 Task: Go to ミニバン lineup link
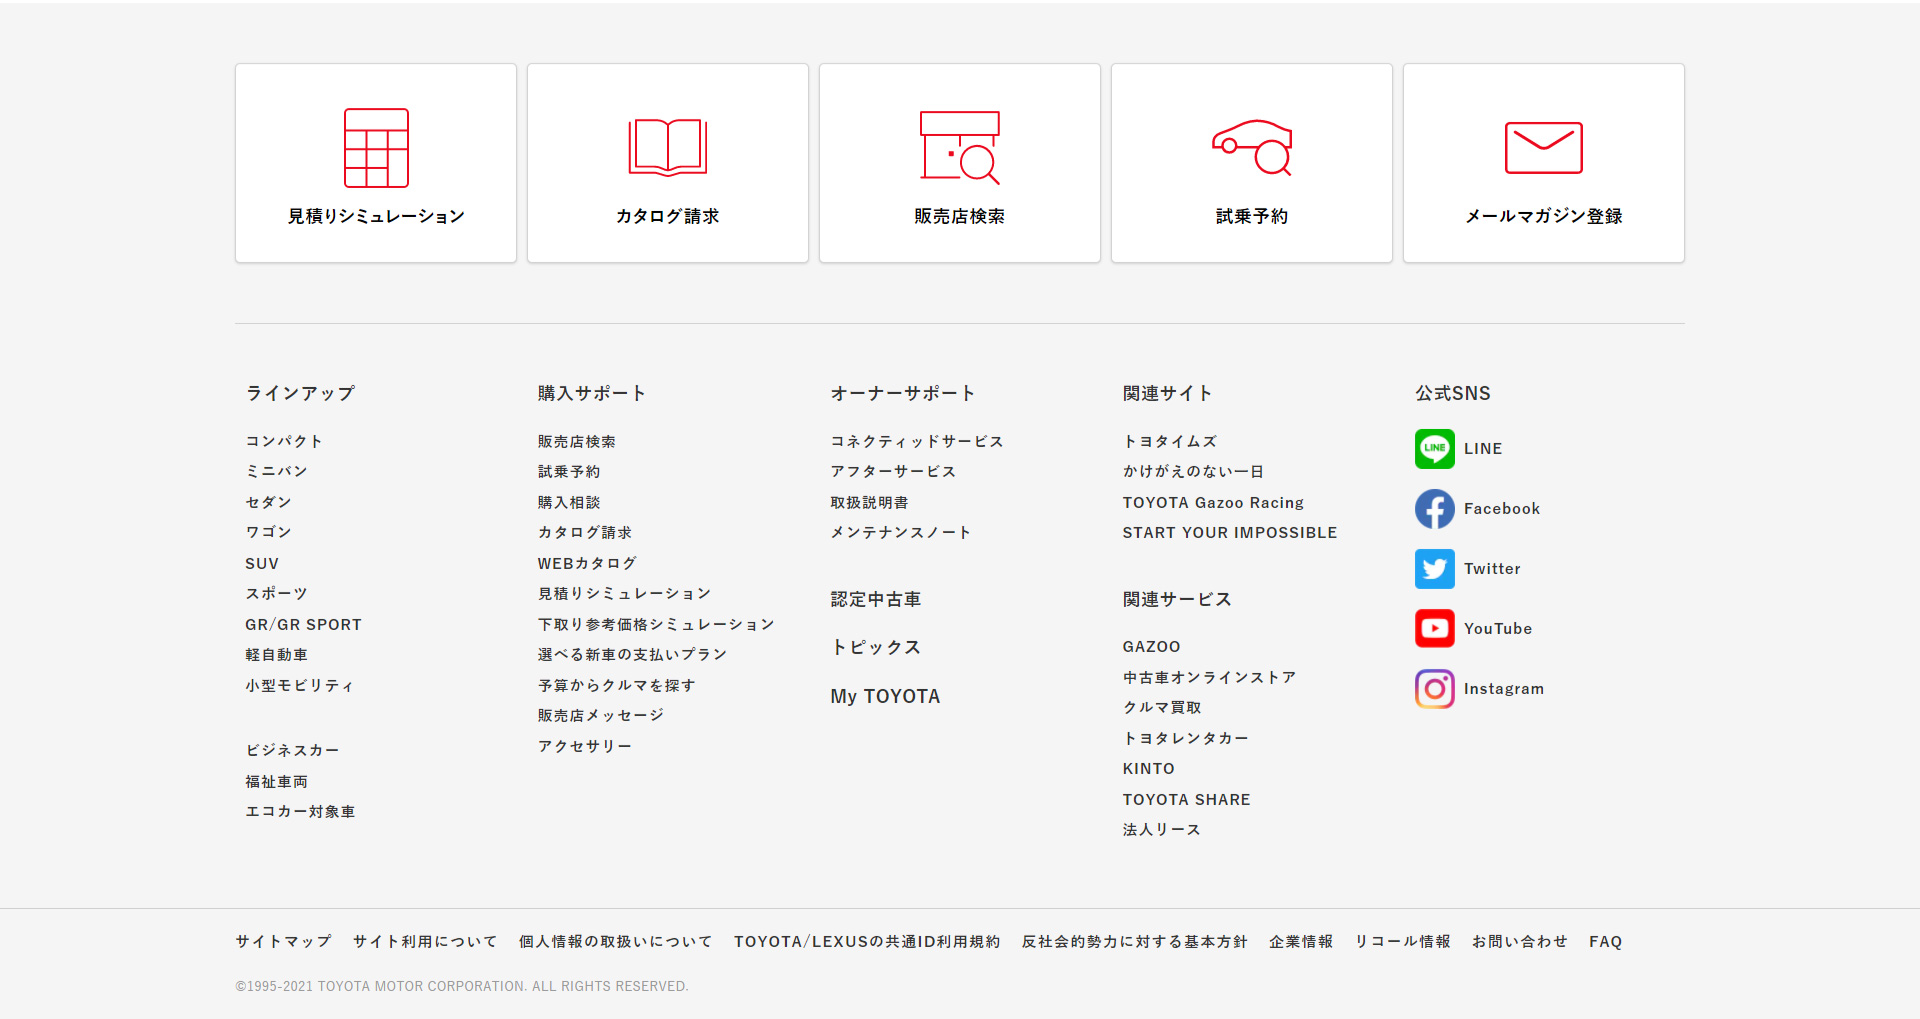pyautogui.click(x=277, y=471)
